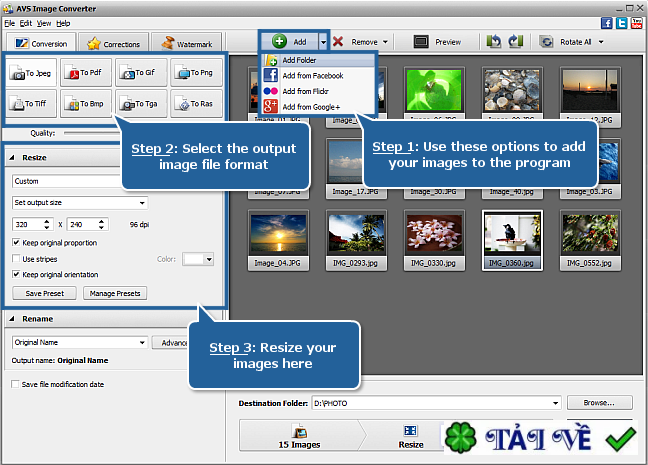648x465 pixels.
Task: Click the height stepper down arrow
Action: point(101,228)
